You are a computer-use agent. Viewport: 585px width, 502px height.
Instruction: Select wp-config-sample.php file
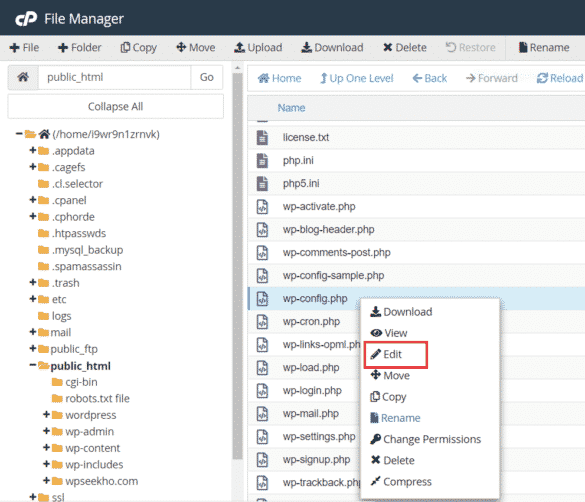pos(334,276)
